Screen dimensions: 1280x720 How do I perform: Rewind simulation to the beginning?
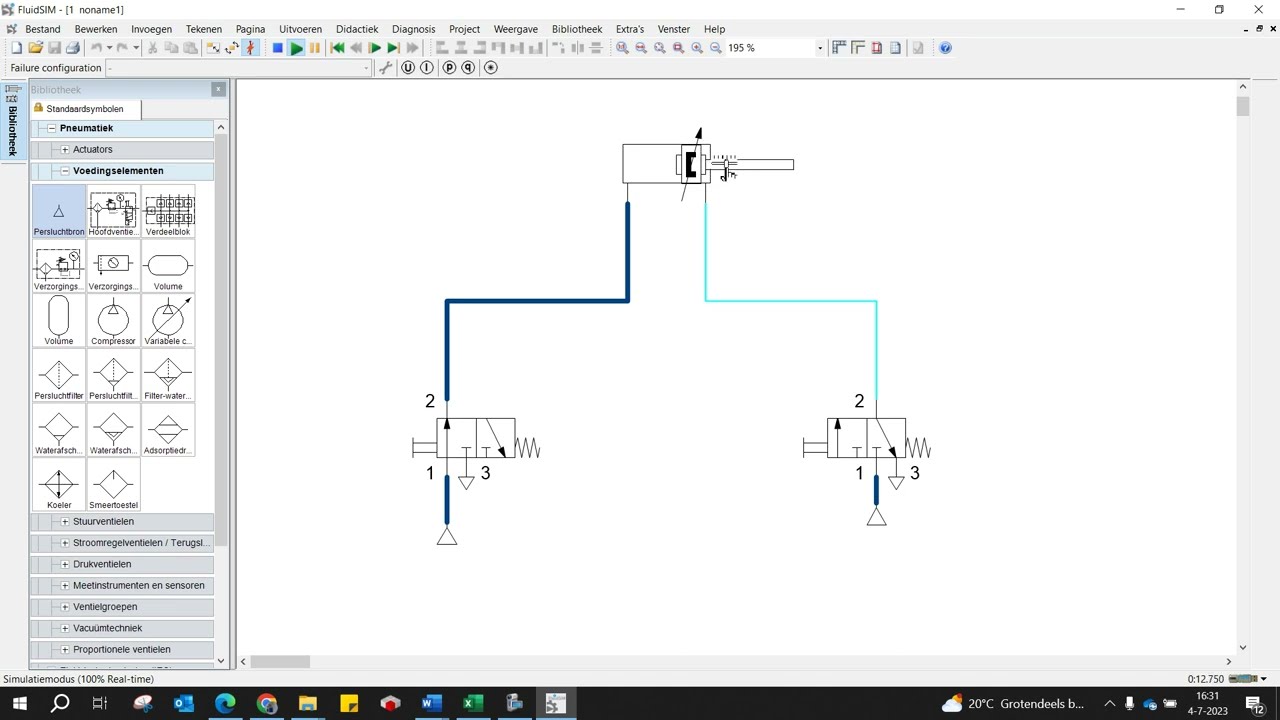pyautogui.click(x=337, y=48)
